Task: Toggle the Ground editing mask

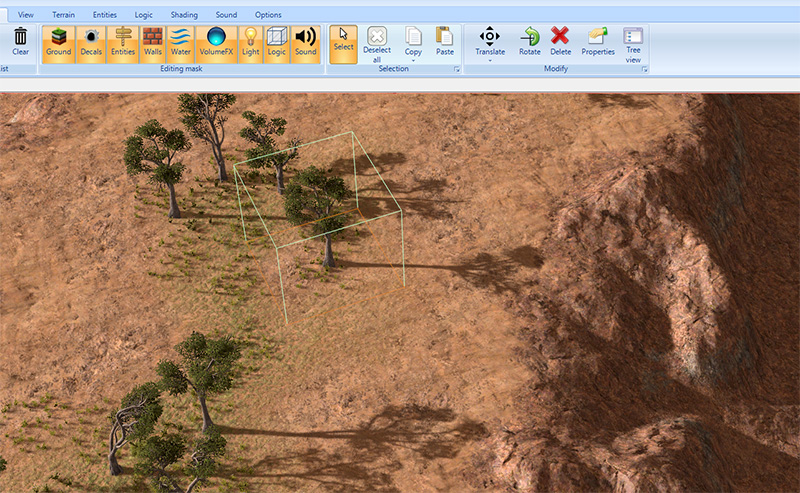Action: click(59, 44)
